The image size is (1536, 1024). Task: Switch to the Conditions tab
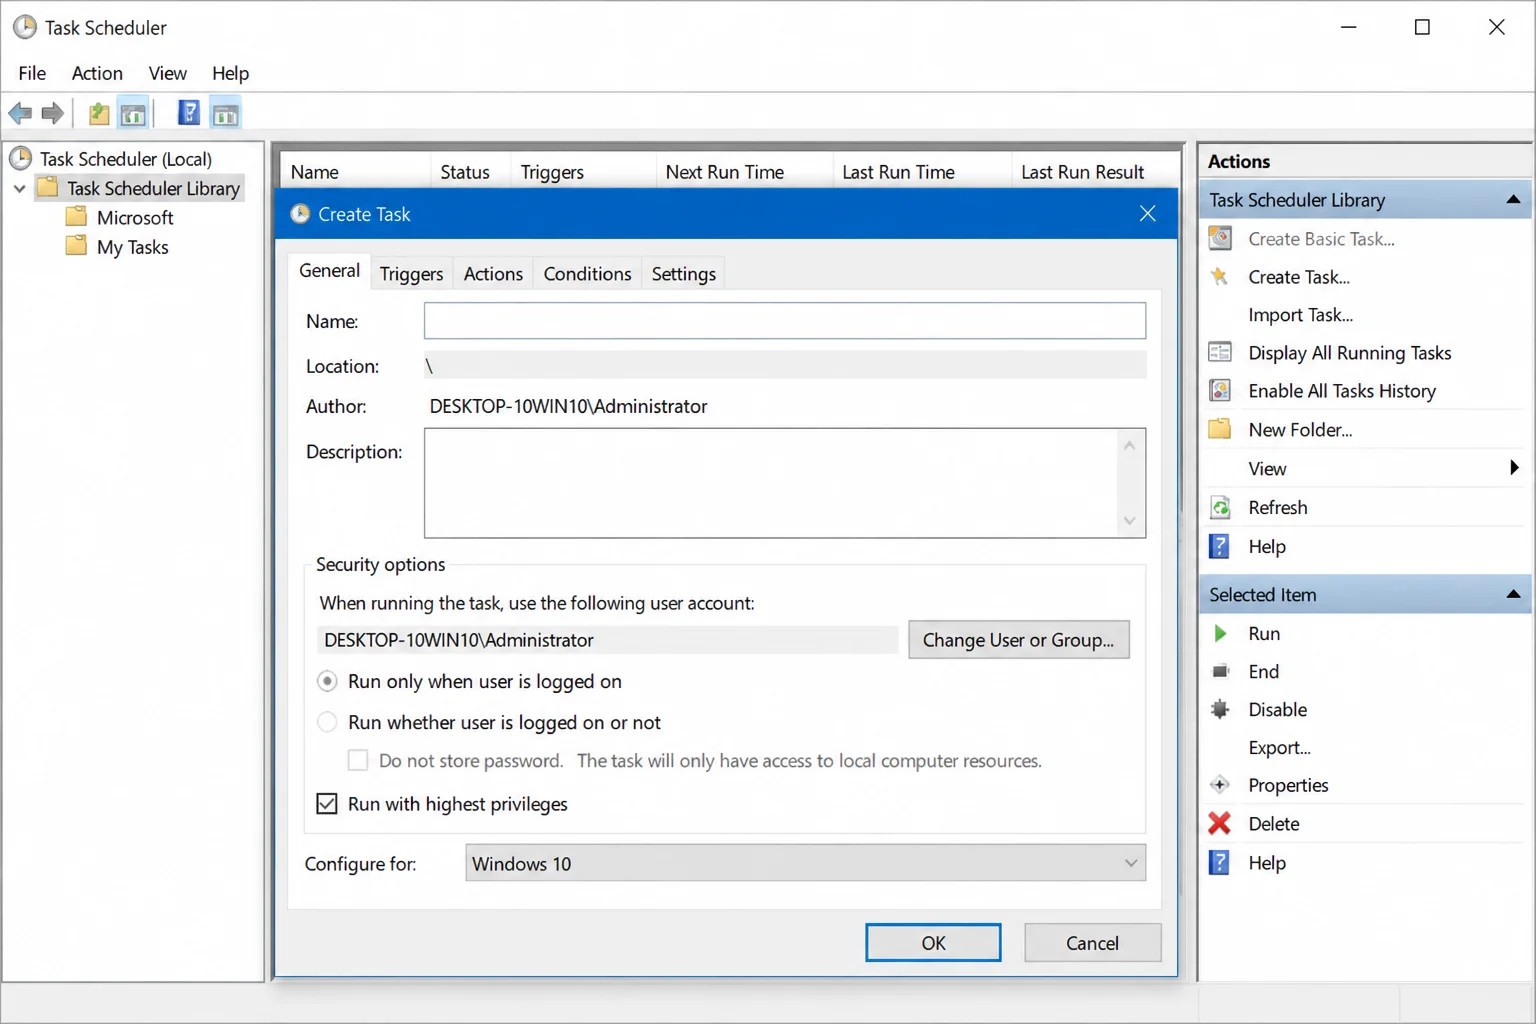tap(587, 274)
